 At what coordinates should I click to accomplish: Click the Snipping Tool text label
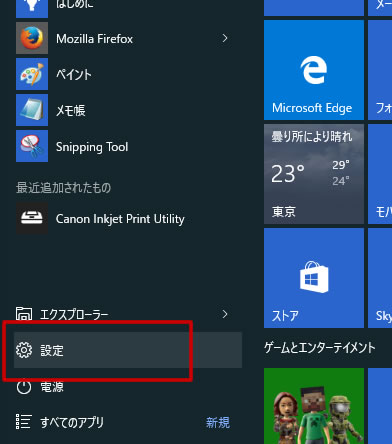[x=92, y=147]
